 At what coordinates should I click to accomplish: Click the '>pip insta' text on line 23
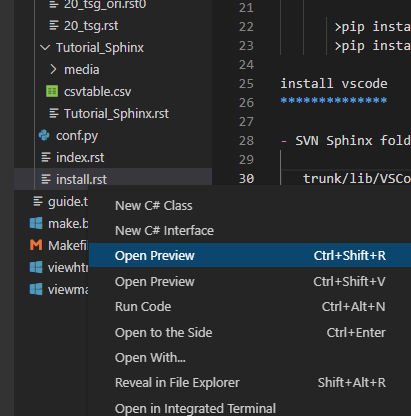click(372, 46)
